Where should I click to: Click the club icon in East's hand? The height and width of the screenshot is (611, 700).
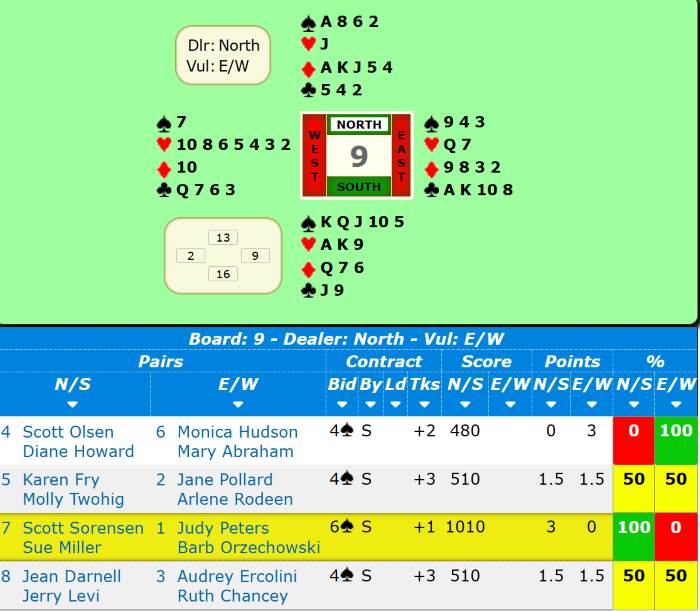[x=431, y=190]
